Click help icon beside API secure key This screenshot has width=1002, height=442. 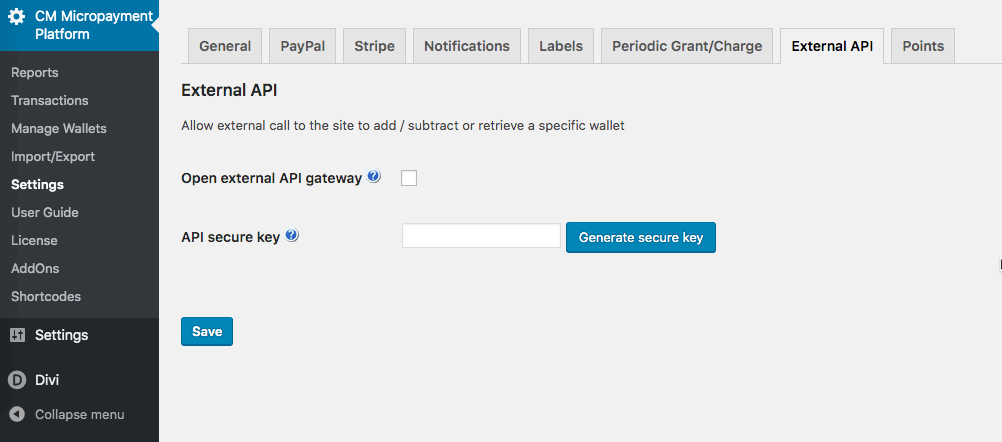point(292,236)
